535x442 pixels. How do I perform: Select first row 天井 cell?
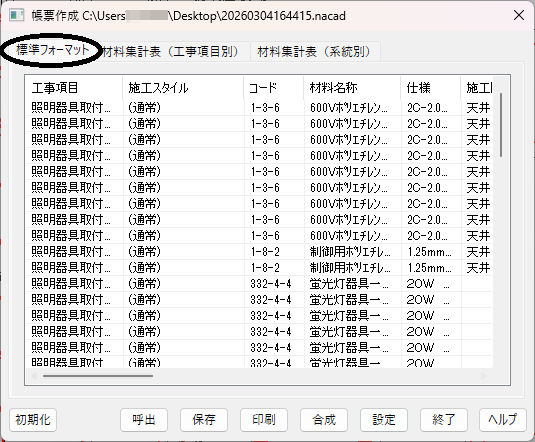(x=478, y=108)
